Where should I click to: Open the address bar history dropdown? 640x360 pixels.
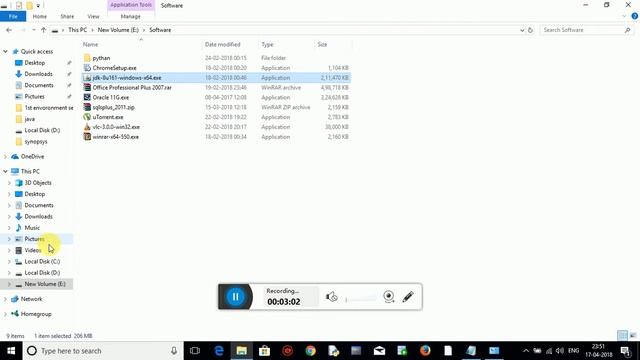522,30
